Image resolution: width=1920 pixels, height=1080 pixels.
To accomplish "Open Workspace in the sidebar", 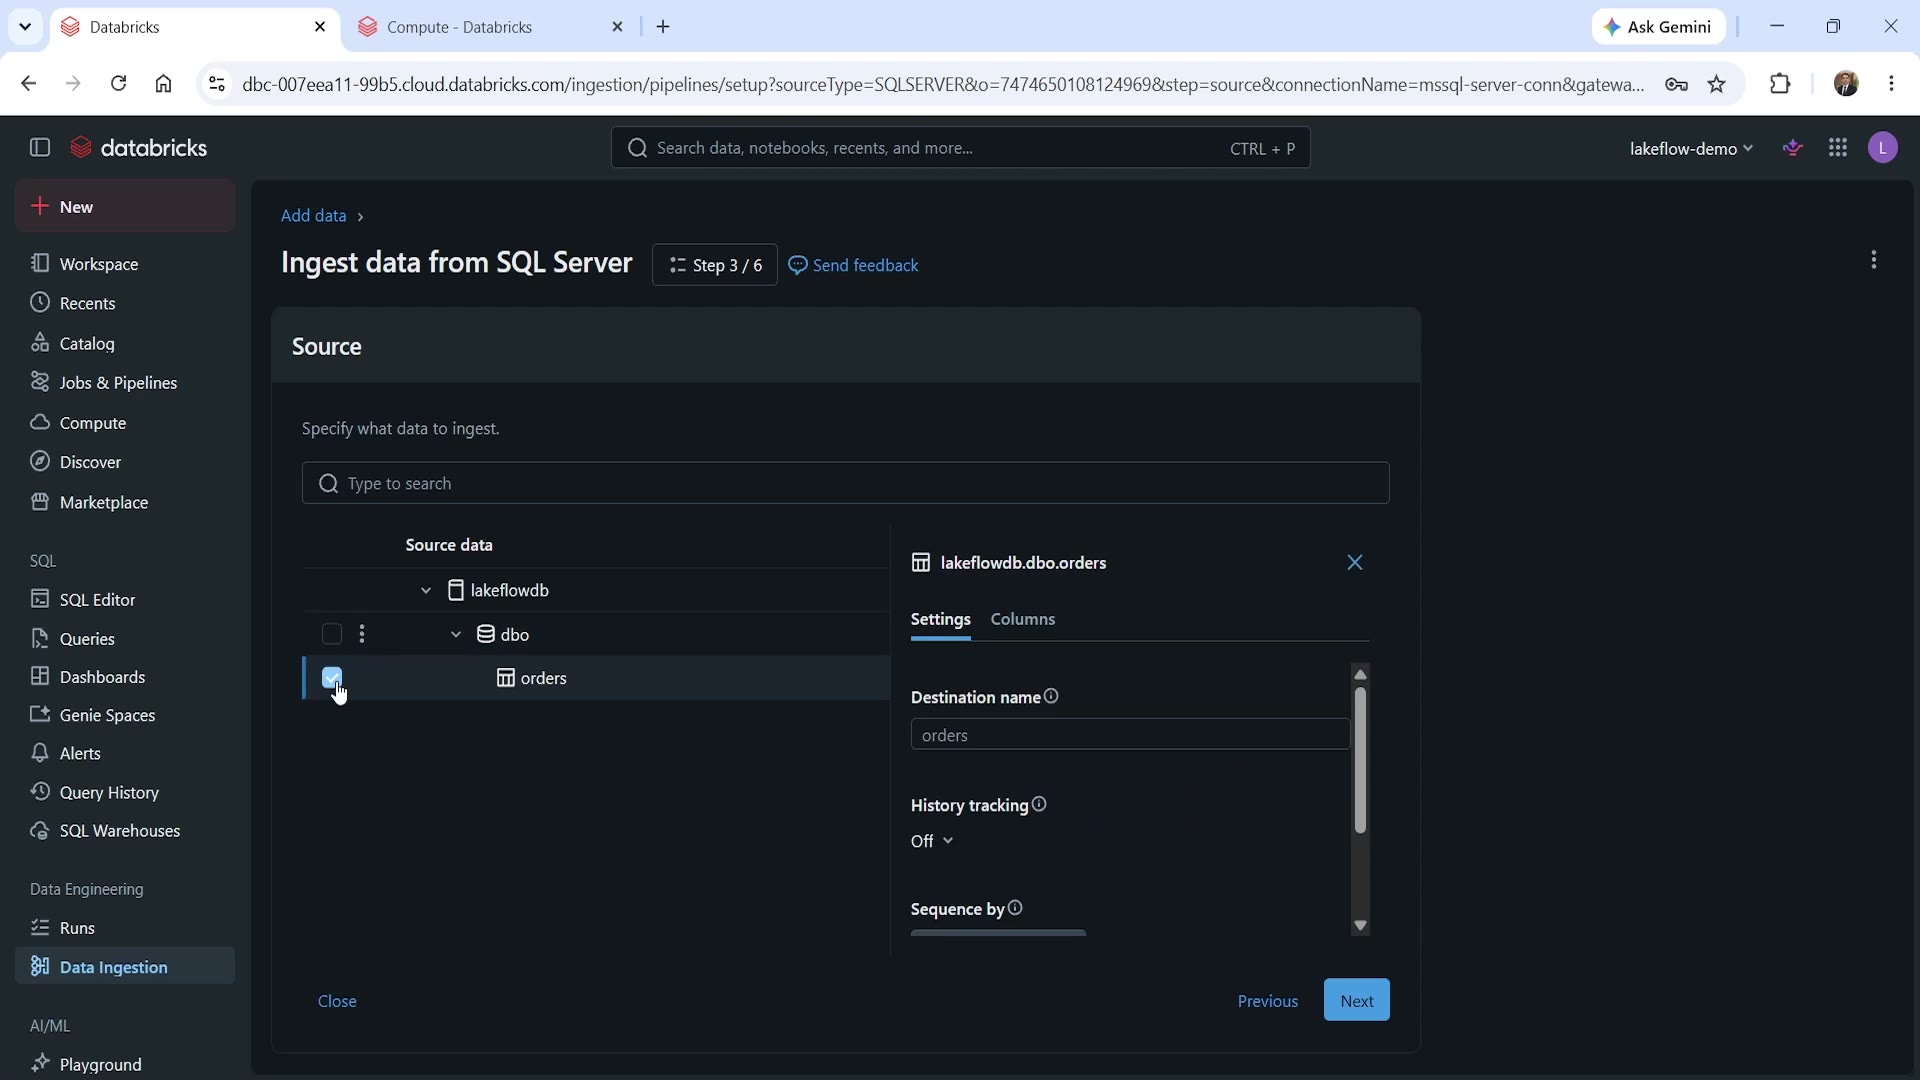I will click(x=125, y=264).
